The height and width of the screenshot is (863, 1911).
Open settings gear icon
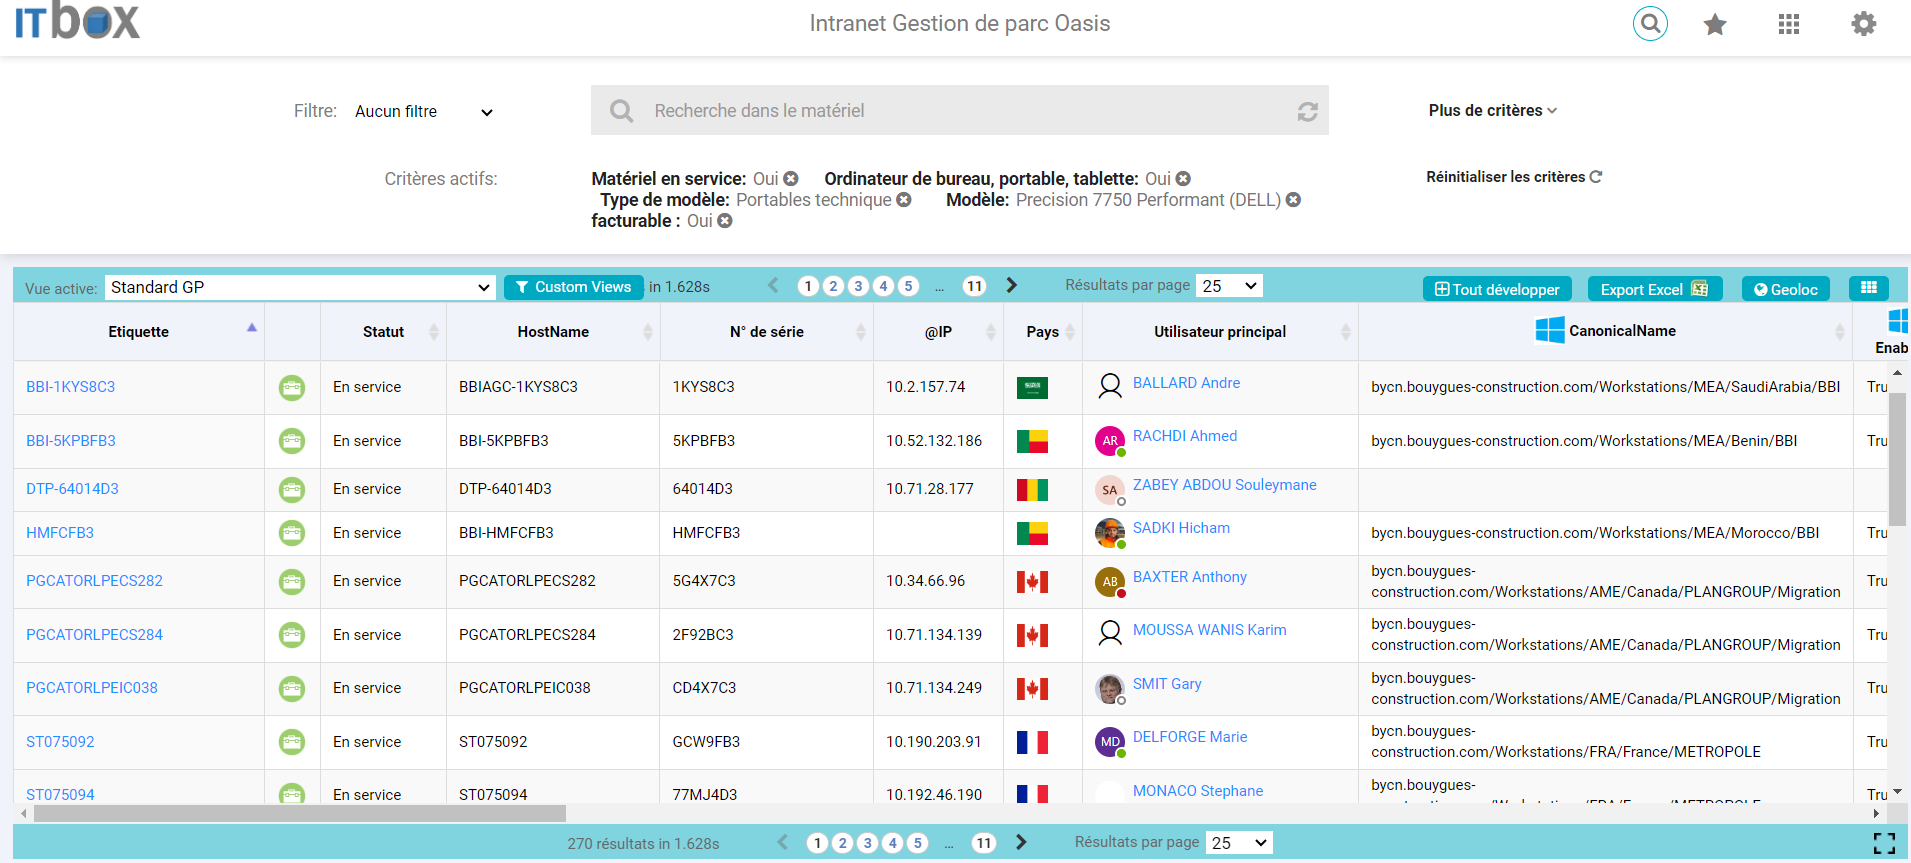1863,24
